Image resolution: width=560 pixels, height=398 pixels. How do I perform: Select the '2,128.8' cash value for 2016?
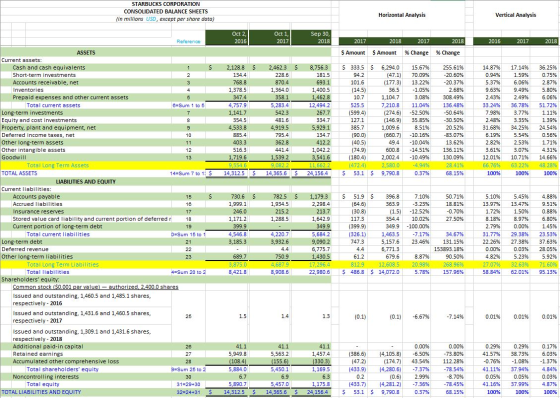click(236, 68)
